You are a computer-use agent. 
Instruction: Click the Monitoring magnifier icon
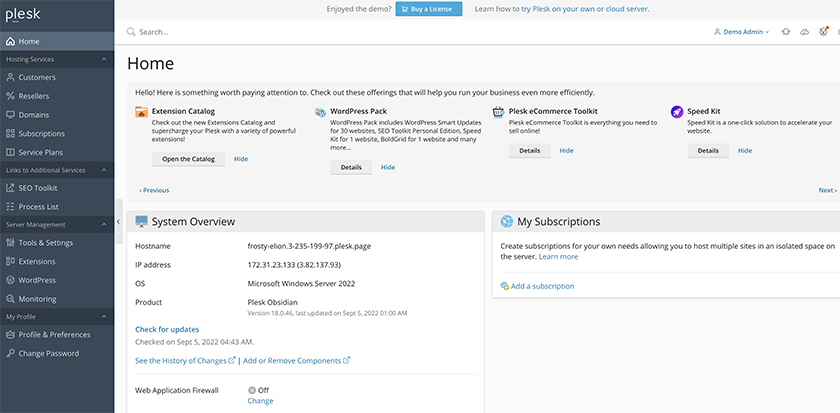tap(10, 299)
